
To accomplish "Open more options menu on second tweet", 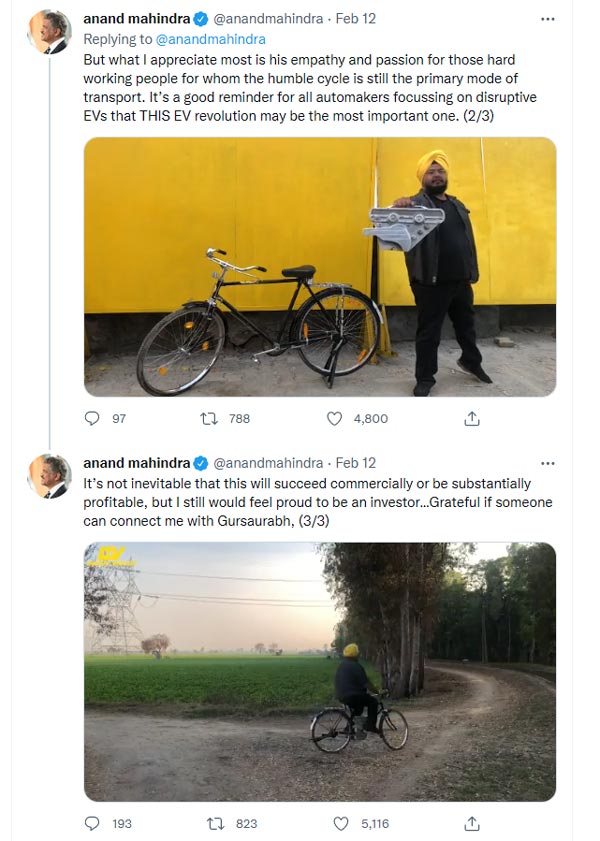I will pyautogui.click(x=547, y=463).
